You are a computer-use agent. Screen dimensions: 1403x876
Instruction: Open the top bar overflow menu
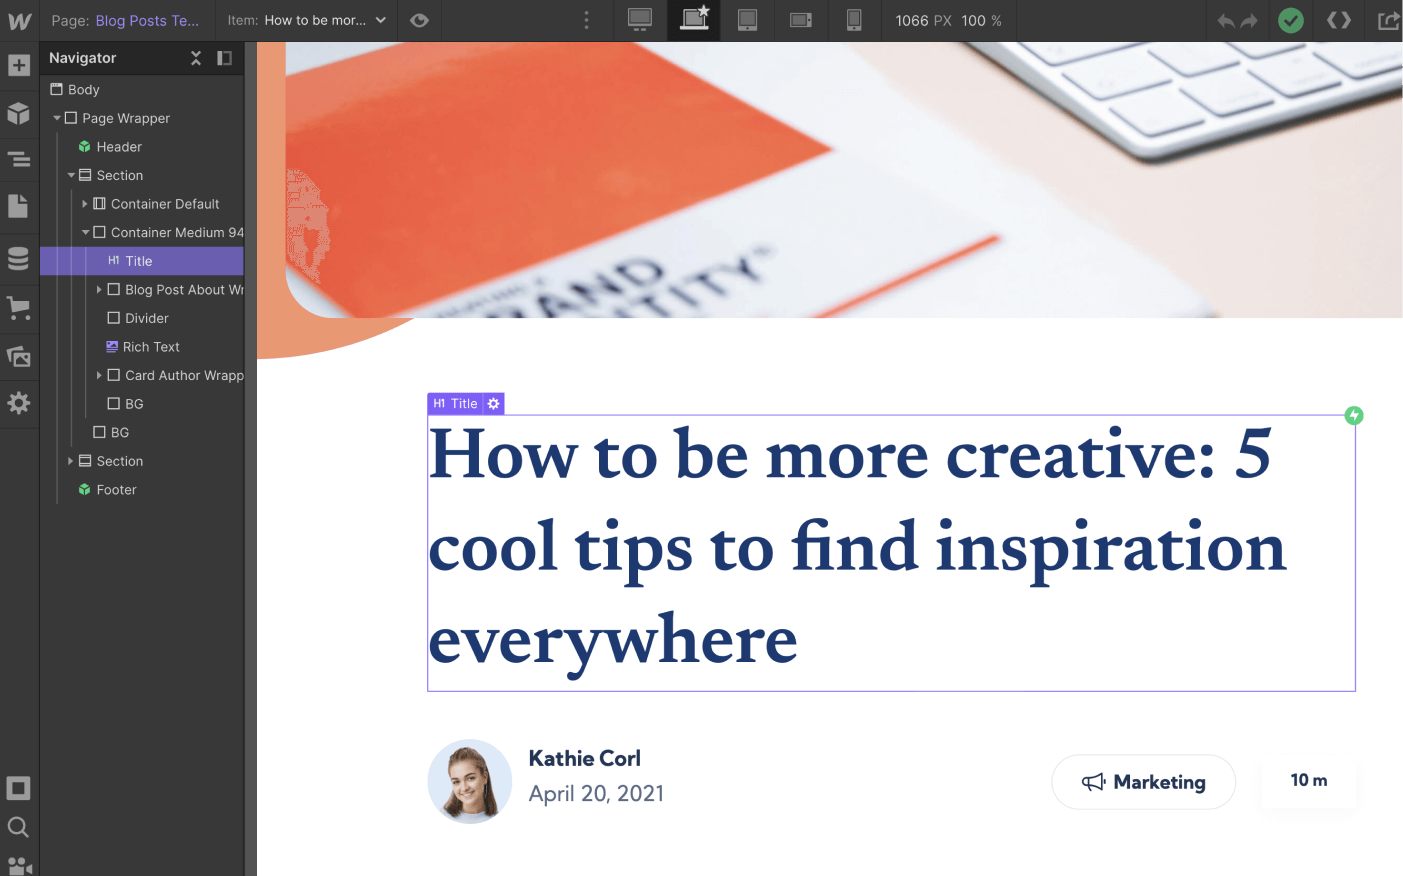(x=586, y=20)
